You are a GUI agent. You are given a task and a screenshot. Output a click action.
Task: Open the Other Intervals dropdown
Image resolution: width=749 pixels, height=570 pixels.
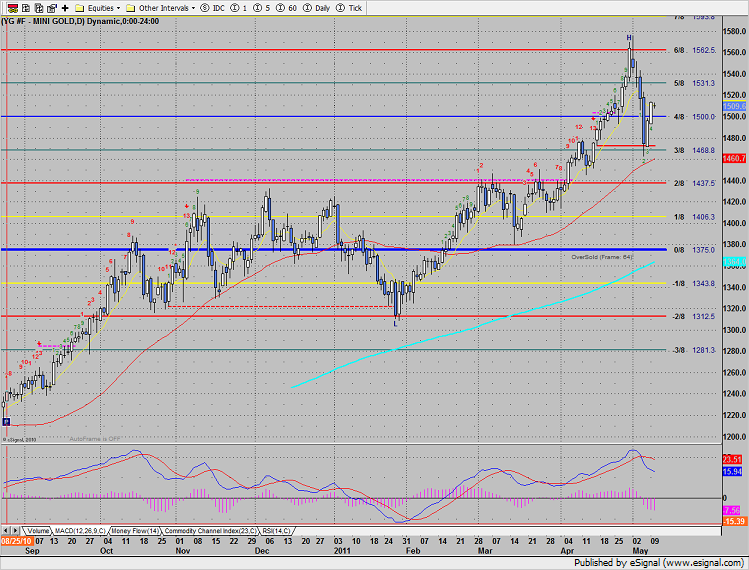(x=161, y=8)
